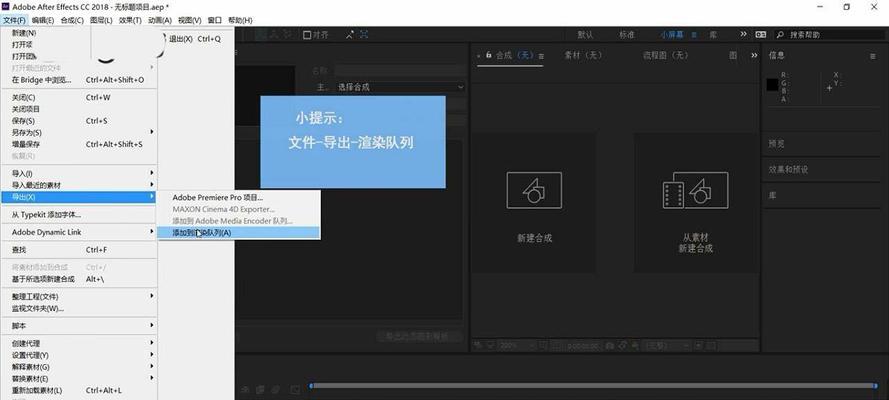Click the icon left of search help
Viewport: 889px width, 400px height.
tap(760, 35)
